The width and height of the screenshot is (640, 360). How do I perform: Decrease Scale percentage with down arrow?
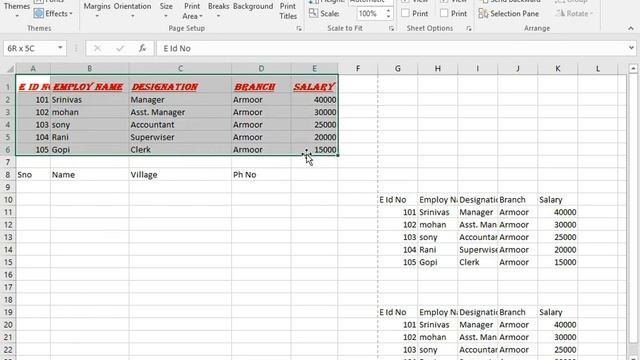point(388,17)
